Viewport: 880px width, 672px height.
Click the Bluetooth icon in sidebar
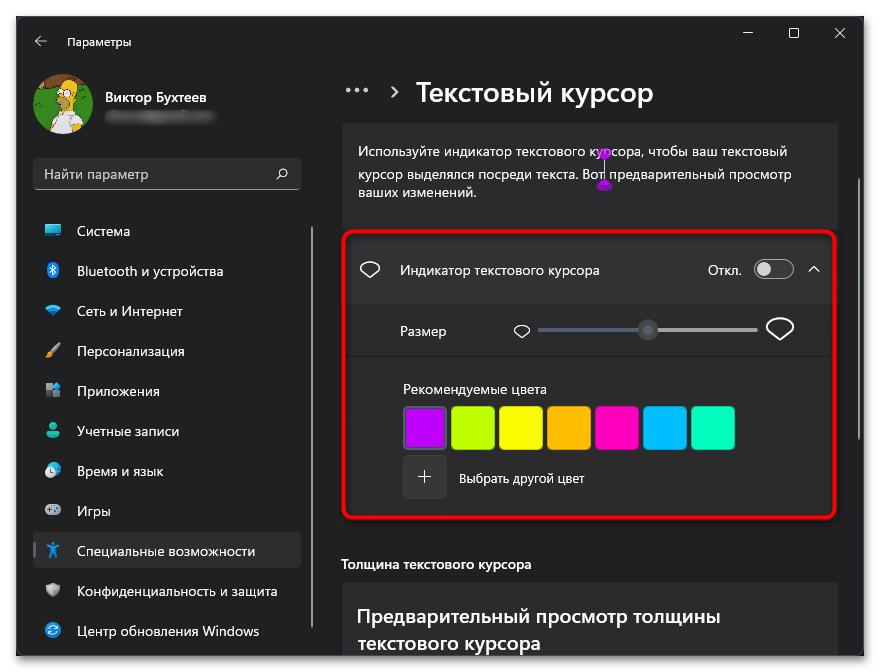54,271
